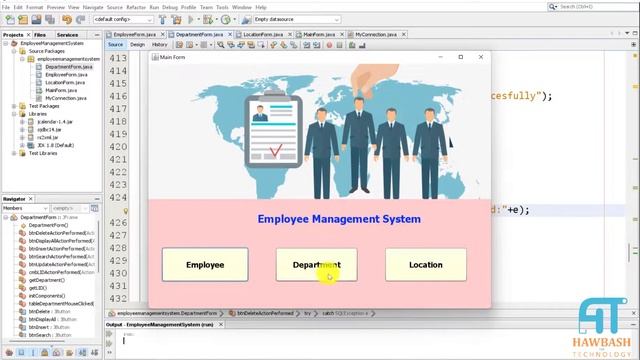Click the warning bulb icon in line gutter
The image size is (640, 360).
click(126, 211)
